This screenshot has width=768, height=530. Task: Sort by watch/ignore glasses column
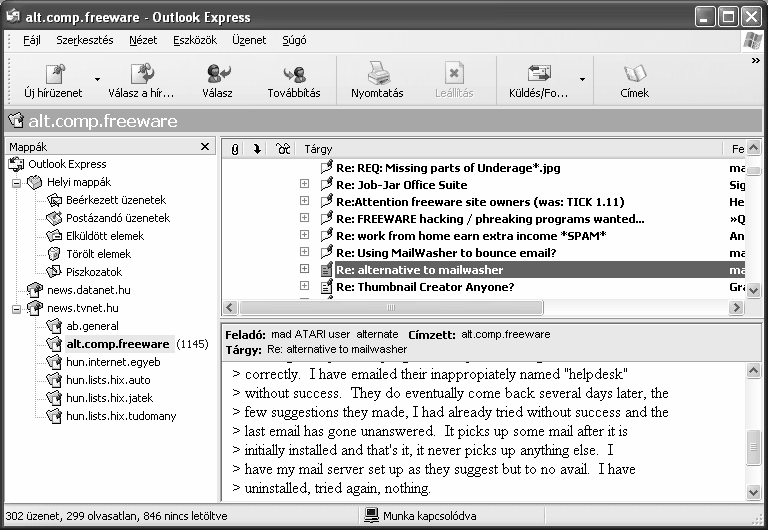(283, 149)
